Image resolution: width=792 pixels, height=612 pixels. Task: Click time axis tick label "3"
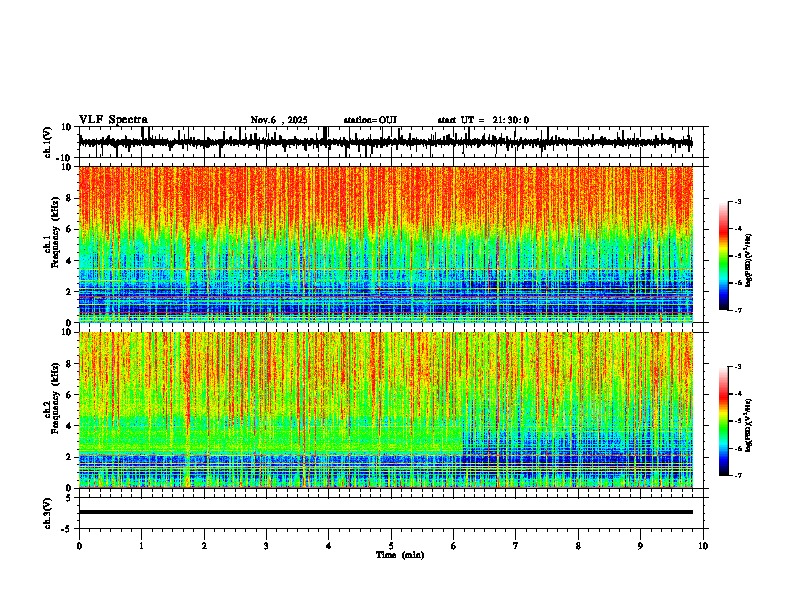[x=266, y=546]
